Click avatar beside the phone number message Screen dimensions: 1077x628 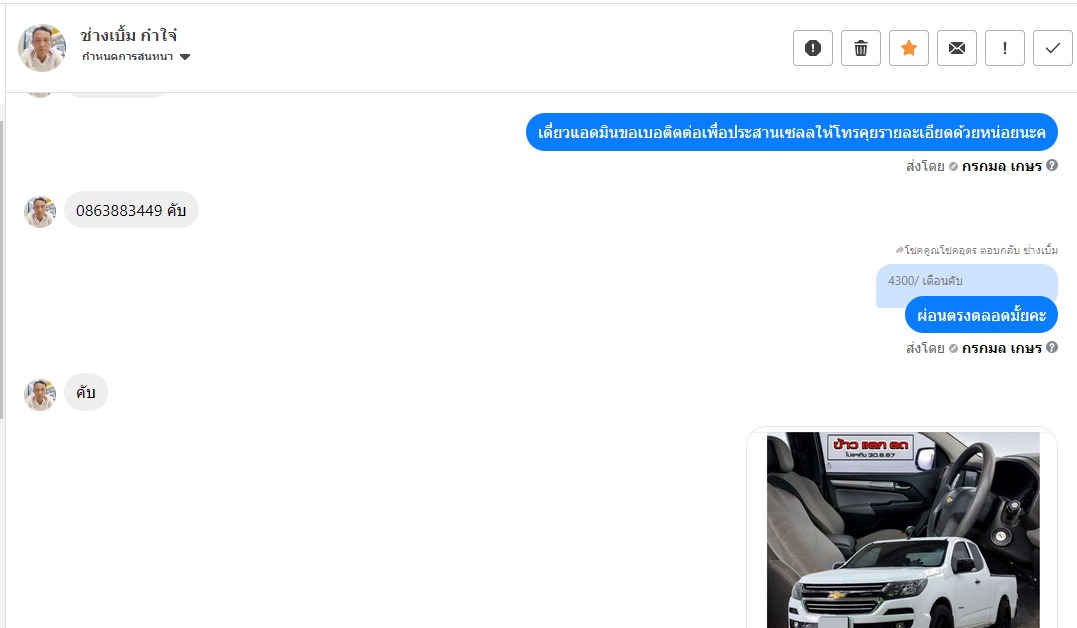tap(40, 211)
